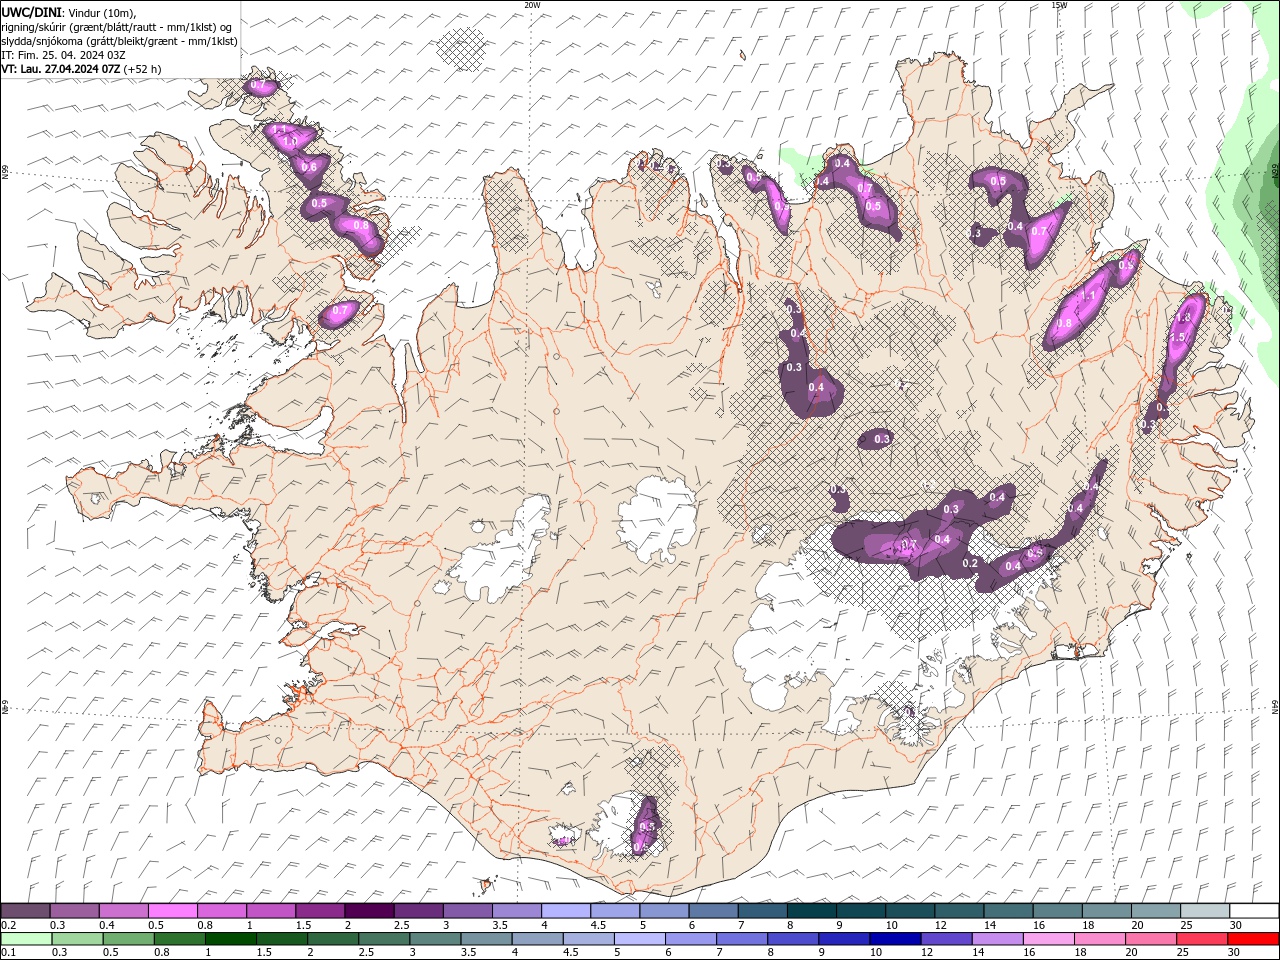Viewport: 1280px width, 960px height.
Task: Click the rigning/skúrir legend description line
Action: click(118, 27)
